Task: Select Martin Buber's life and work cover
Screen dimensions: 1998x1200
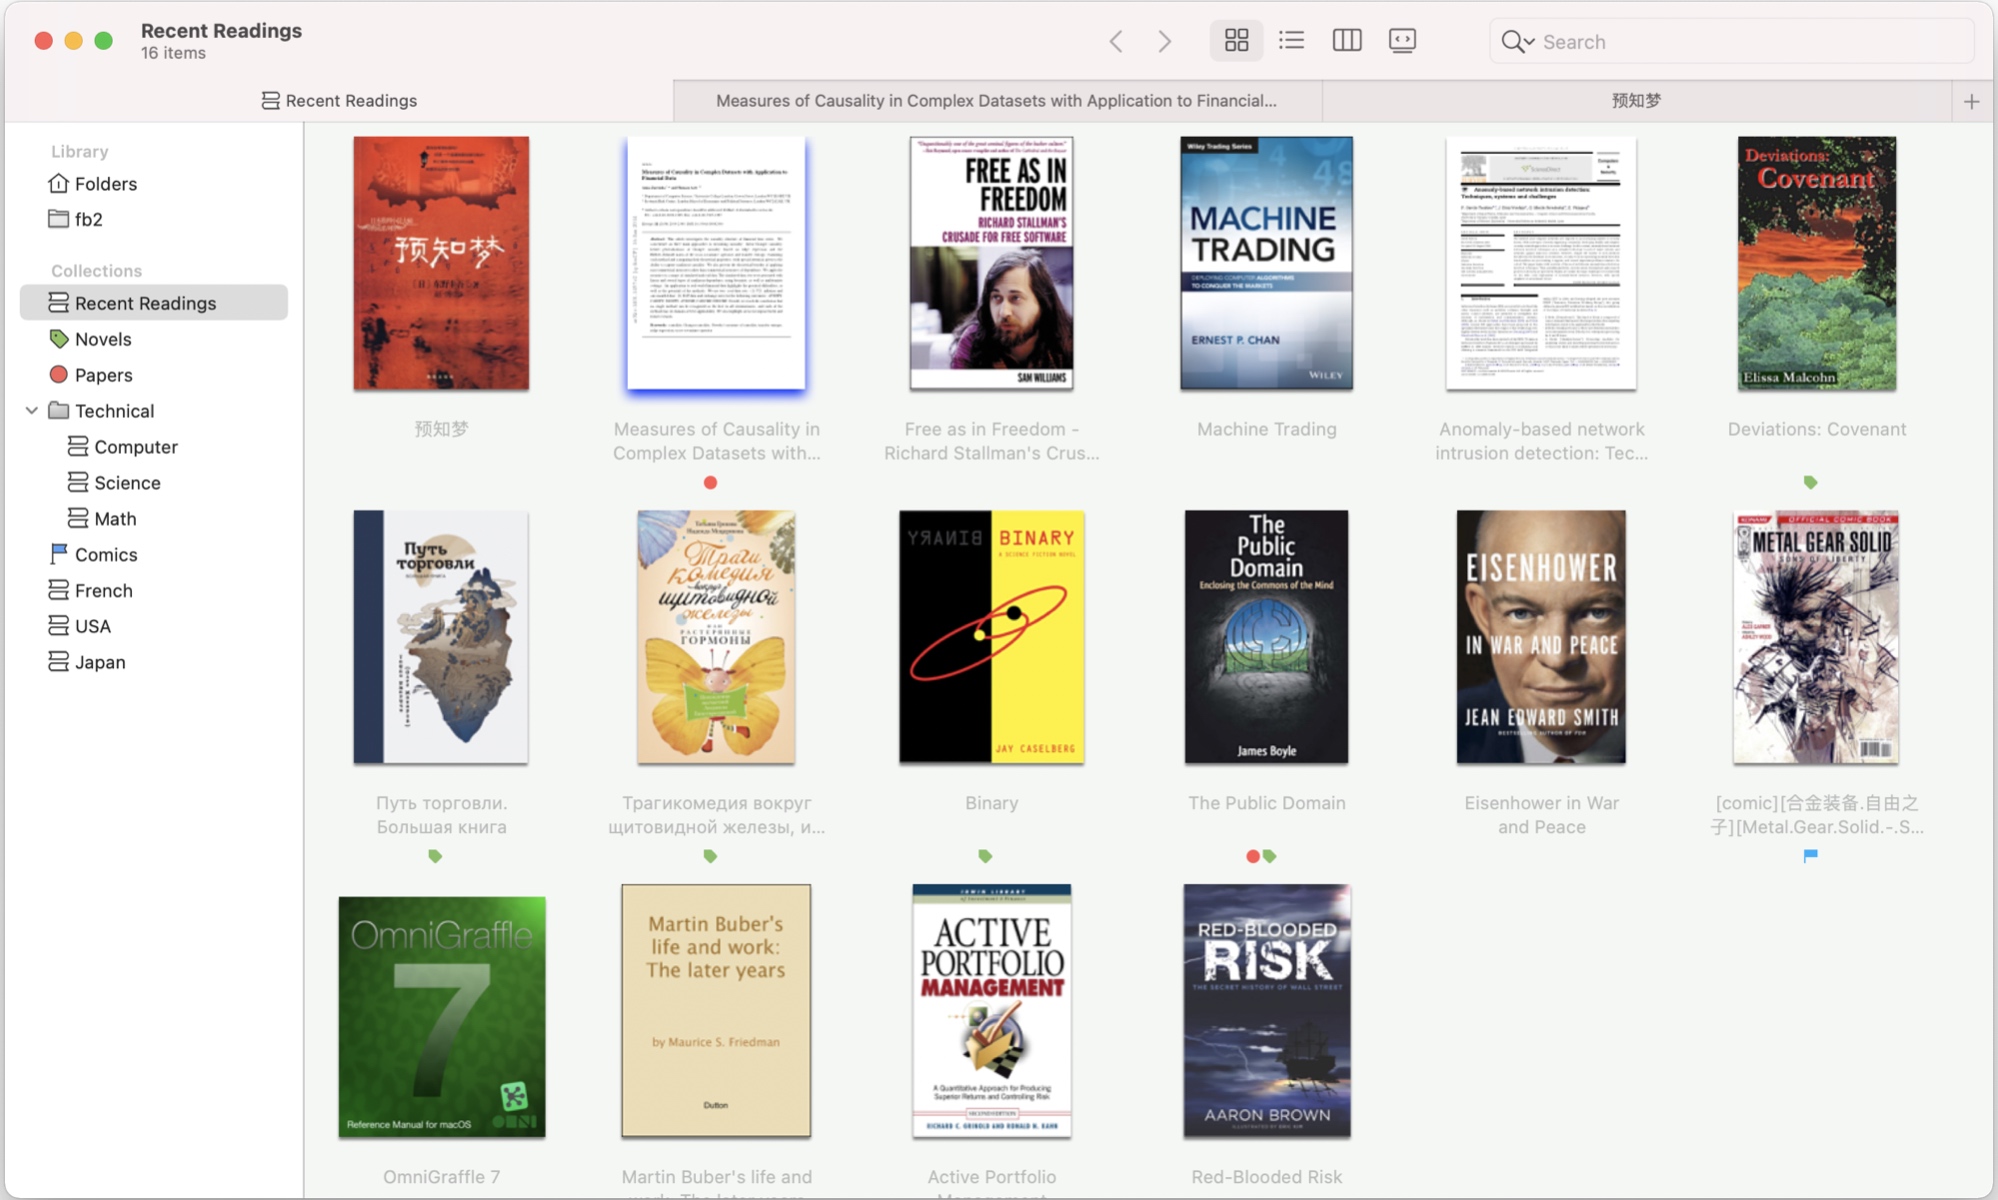Action: 716,1011
